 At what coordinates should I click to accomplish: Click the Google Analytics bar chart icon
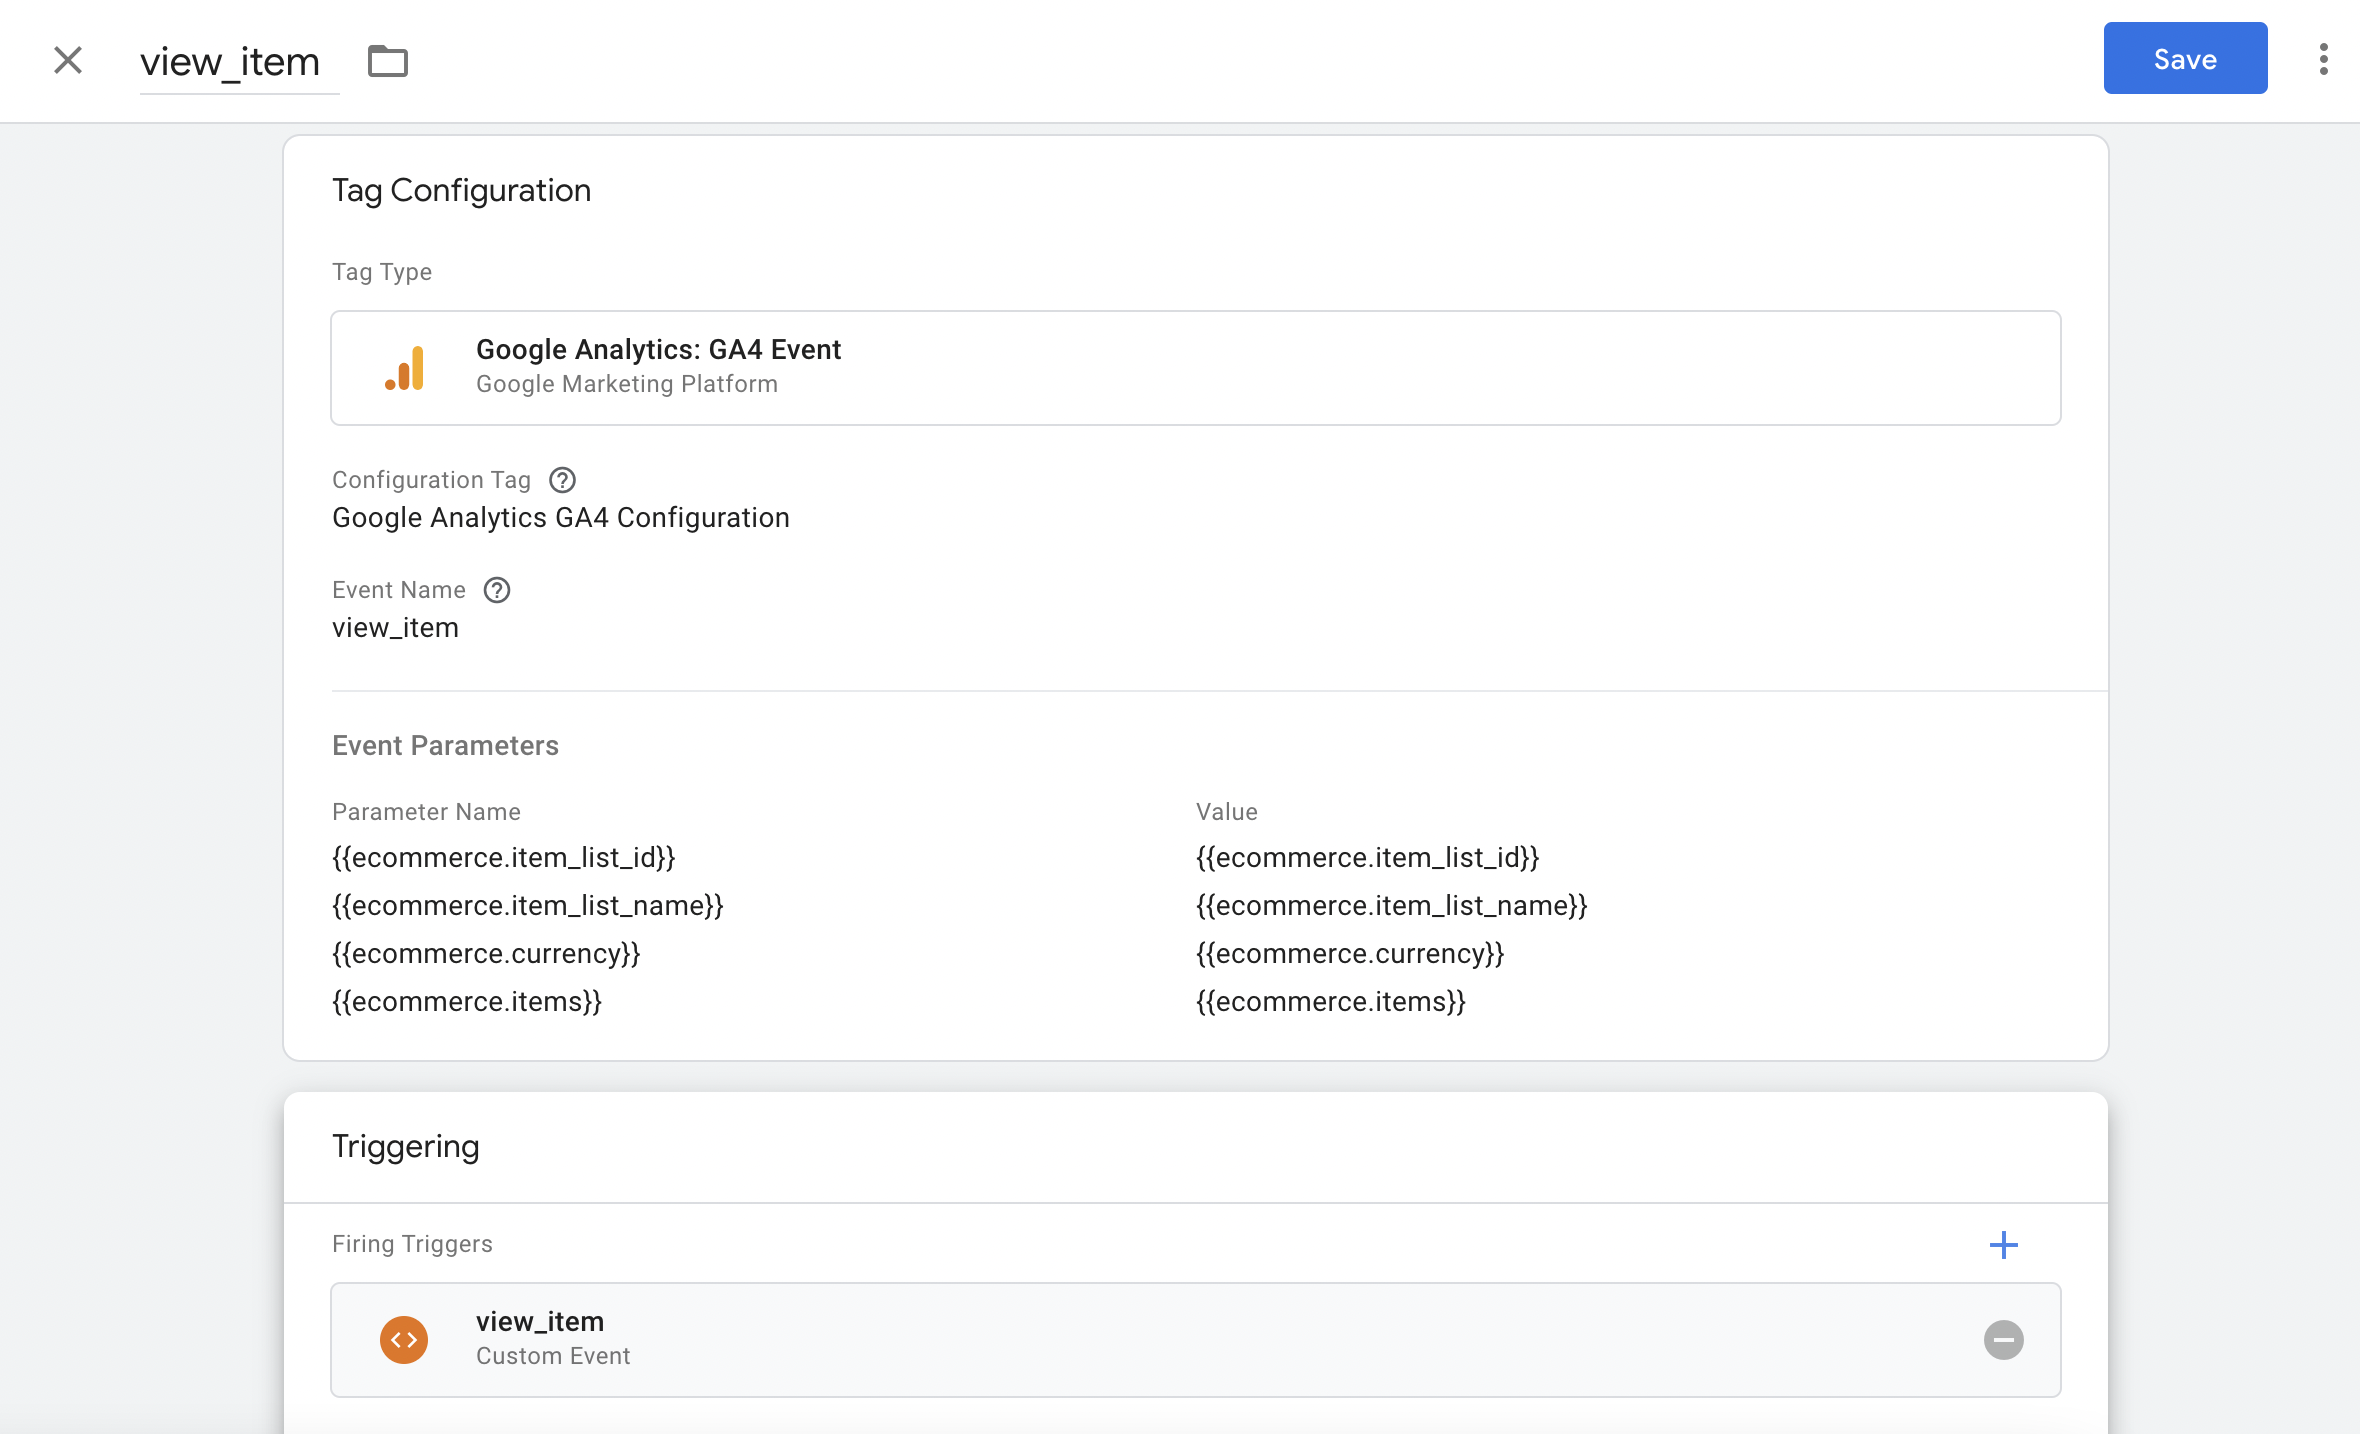click(x=405, y=367)
